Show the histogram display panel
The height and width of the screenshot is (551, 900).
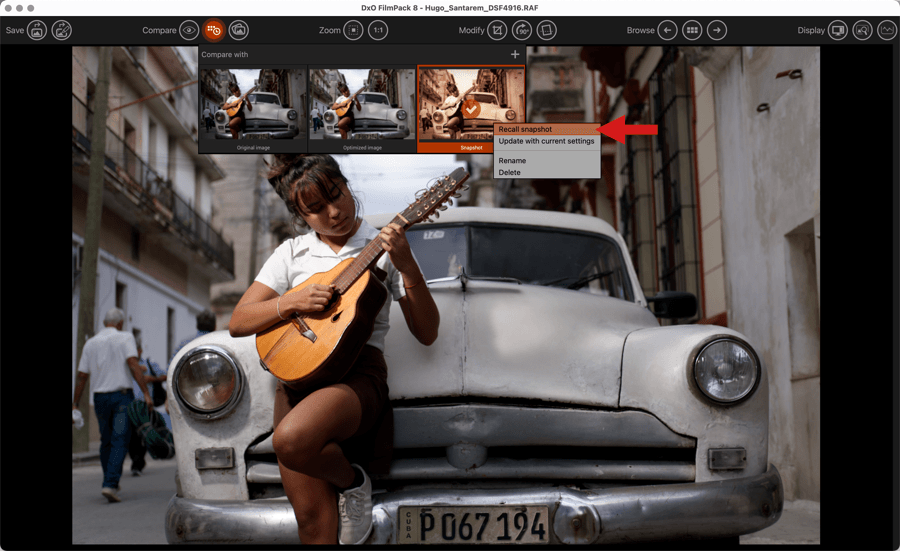pos(887,30)
